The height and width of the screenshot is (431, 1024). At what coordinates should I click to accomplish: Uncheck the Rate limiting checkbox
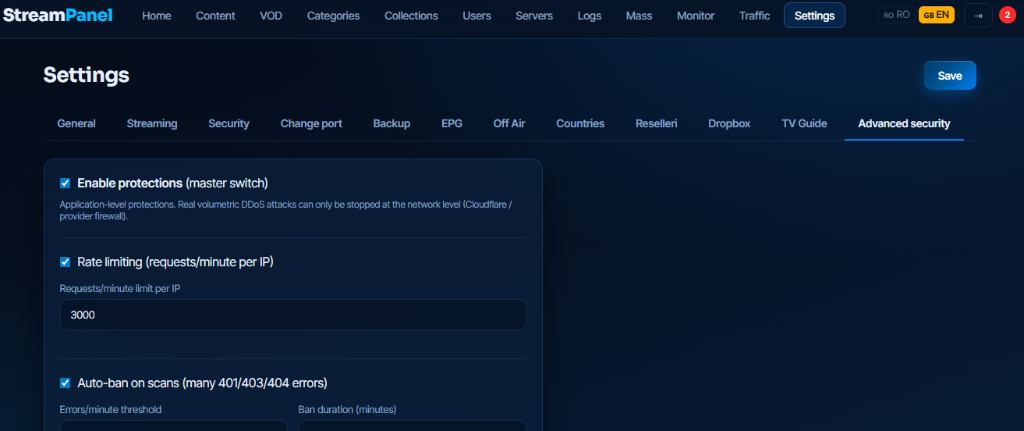(65, 262)
